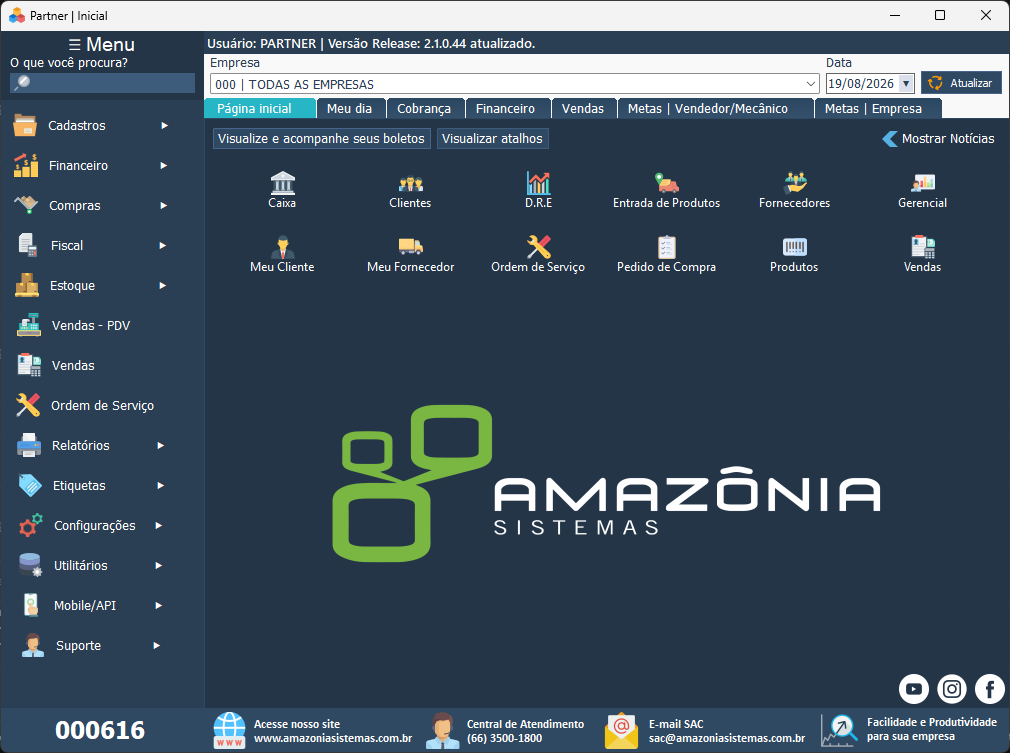This screenshot has height=753, width=1010.
Task: Switch to the Financeiro tab
Action: pos(508,108)
